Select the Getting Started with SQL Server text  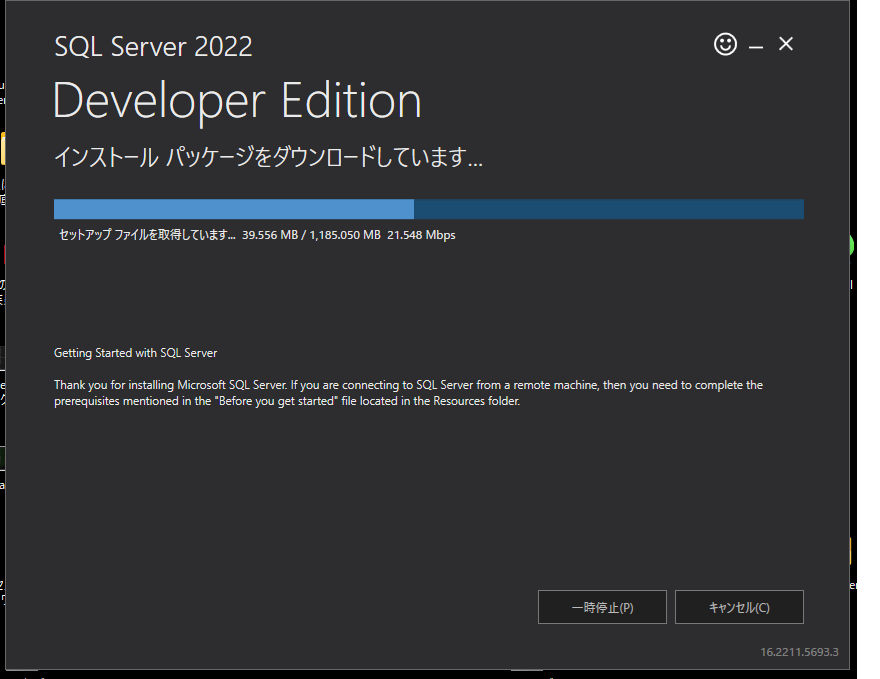click(x=134, y=352)
